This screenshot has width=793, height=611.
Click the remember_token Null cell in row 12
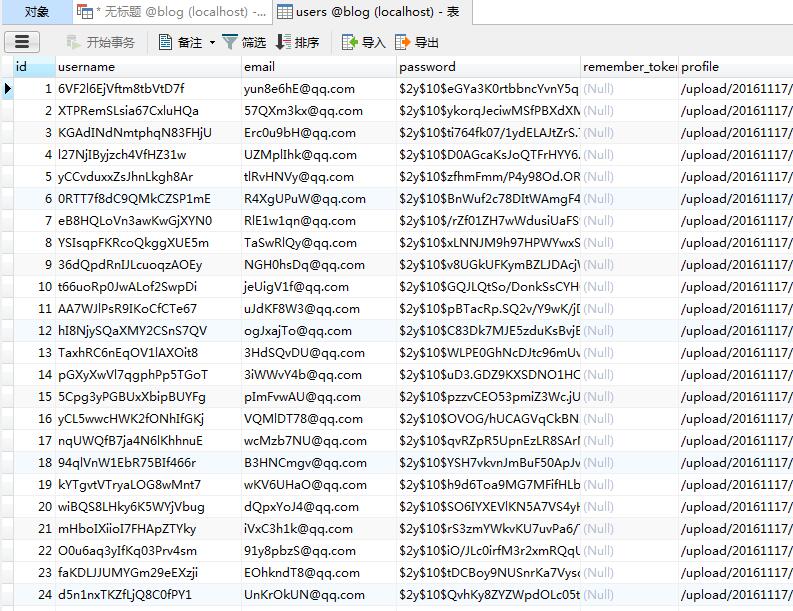599,331
